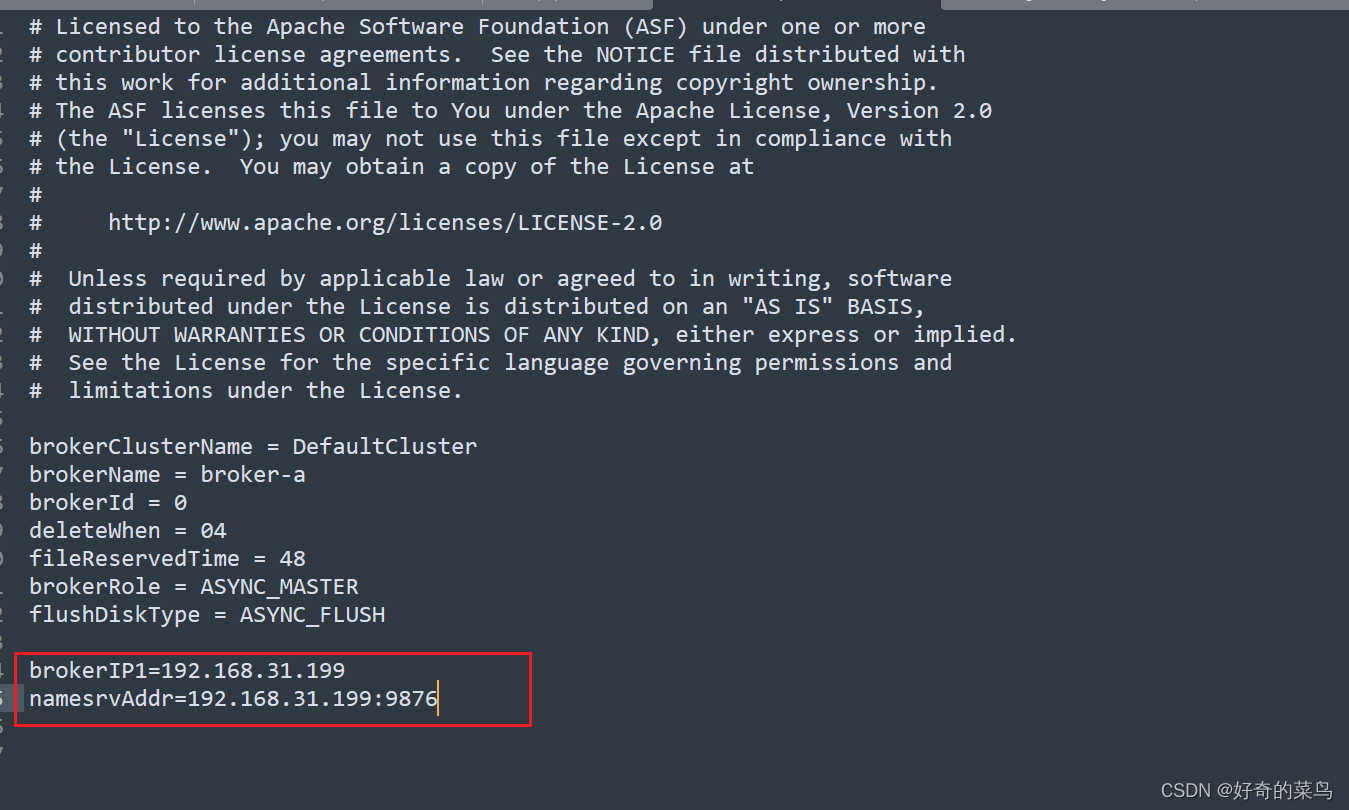The image size is (1349, 810).
Task: Click the WITHOUT WARRANTIES OR CONDITIONS comment line
Action: pos(523,334)
